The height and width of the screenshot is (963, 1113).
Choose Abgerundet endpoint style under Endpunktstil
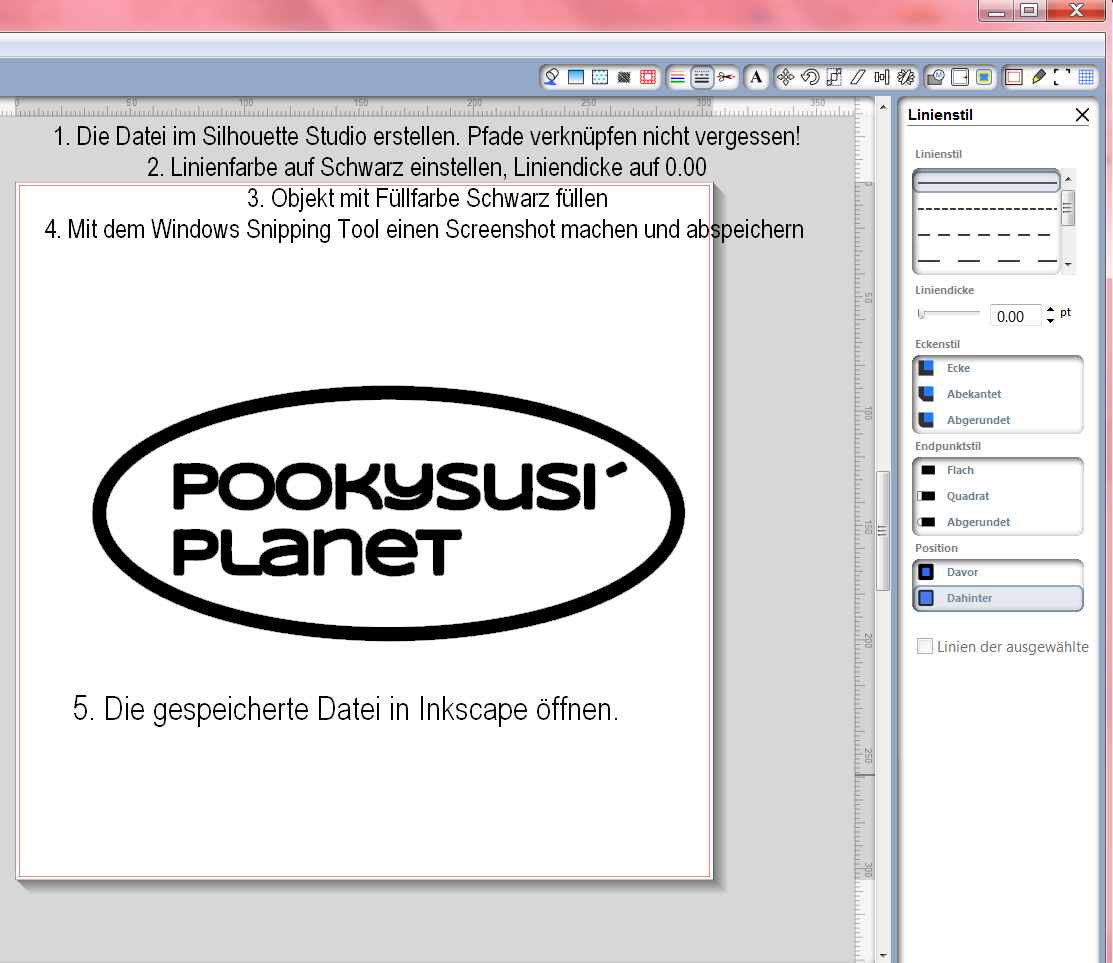point(998,522)
